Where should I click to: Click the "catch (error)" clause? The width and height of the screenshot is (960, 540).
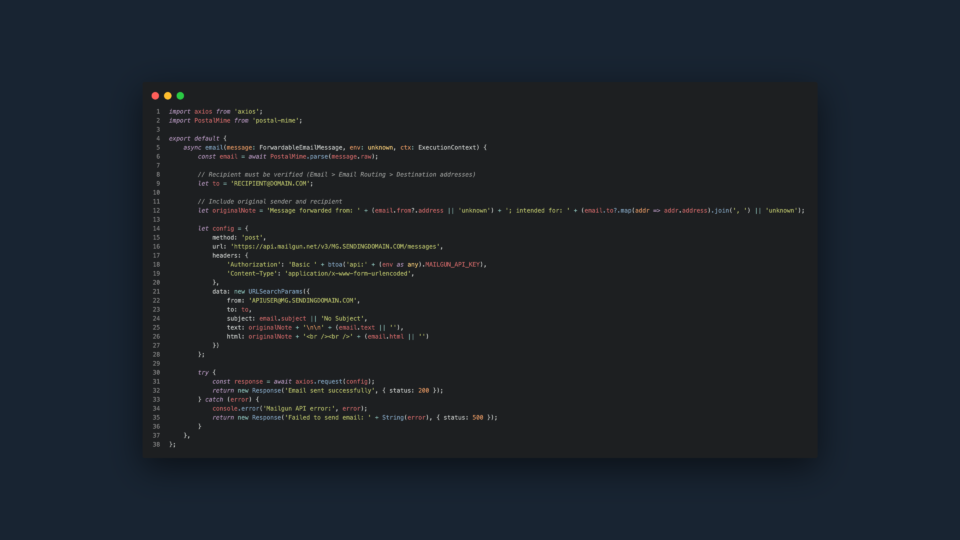tap(228, 399)
